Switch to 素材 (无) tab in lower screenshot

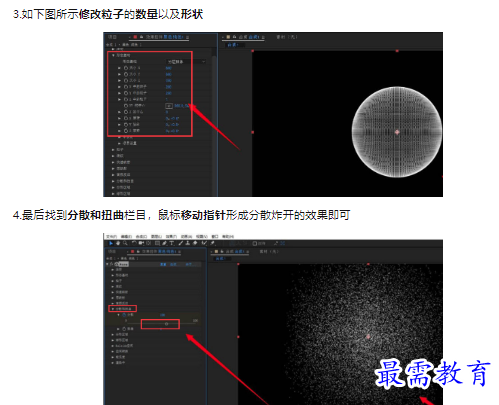[269, 251]
